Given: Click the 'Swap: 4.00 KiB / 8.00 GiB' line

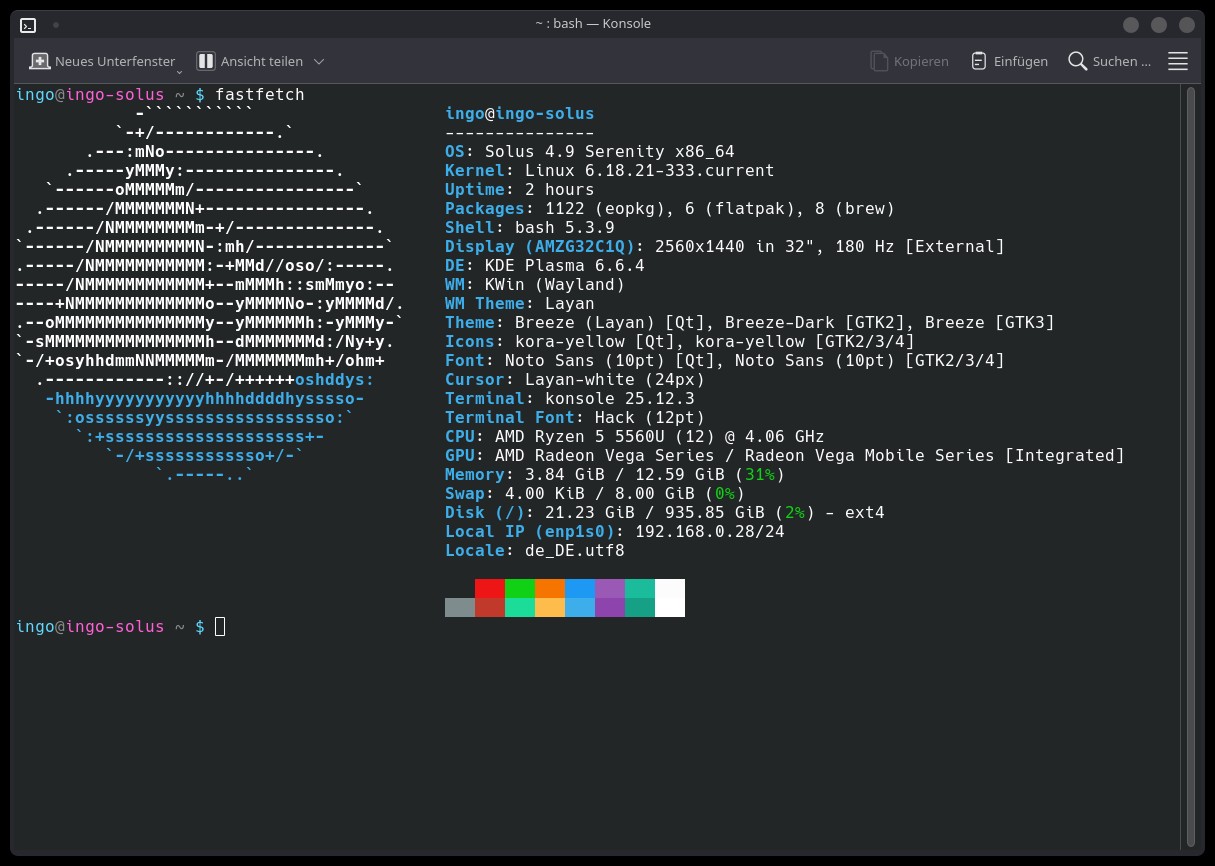Looking at the screenshot, I should [595, 493].
